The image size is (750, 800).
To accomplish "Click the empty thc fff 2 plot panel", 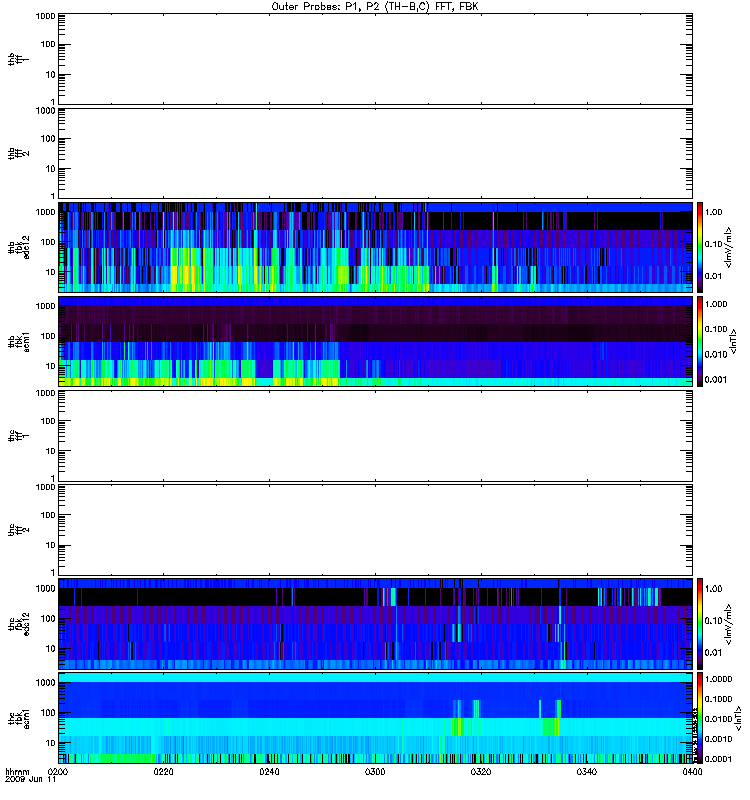I will [x=376, y=530].
